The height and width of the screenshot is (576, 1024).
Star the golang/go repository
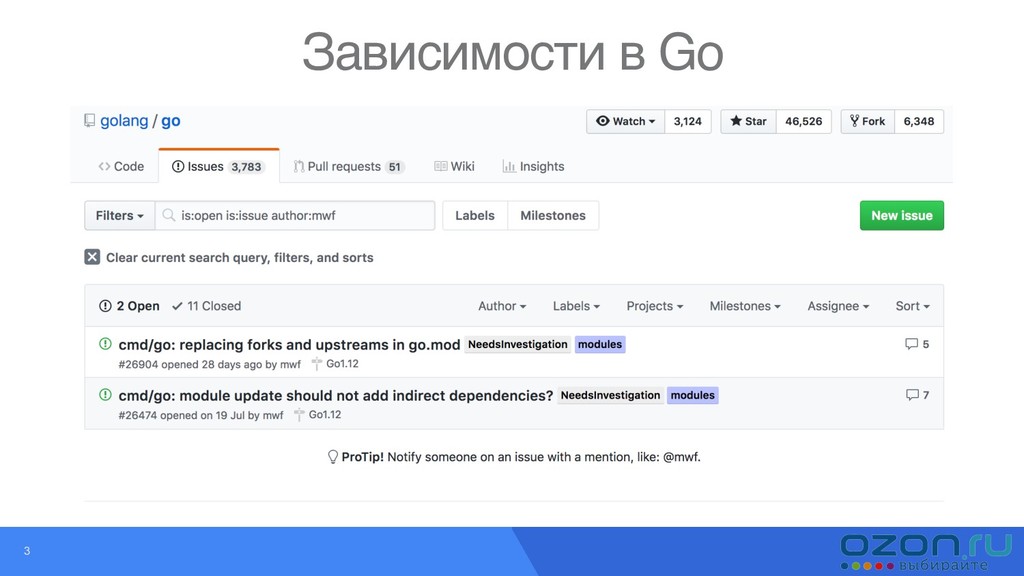(748, 121)
